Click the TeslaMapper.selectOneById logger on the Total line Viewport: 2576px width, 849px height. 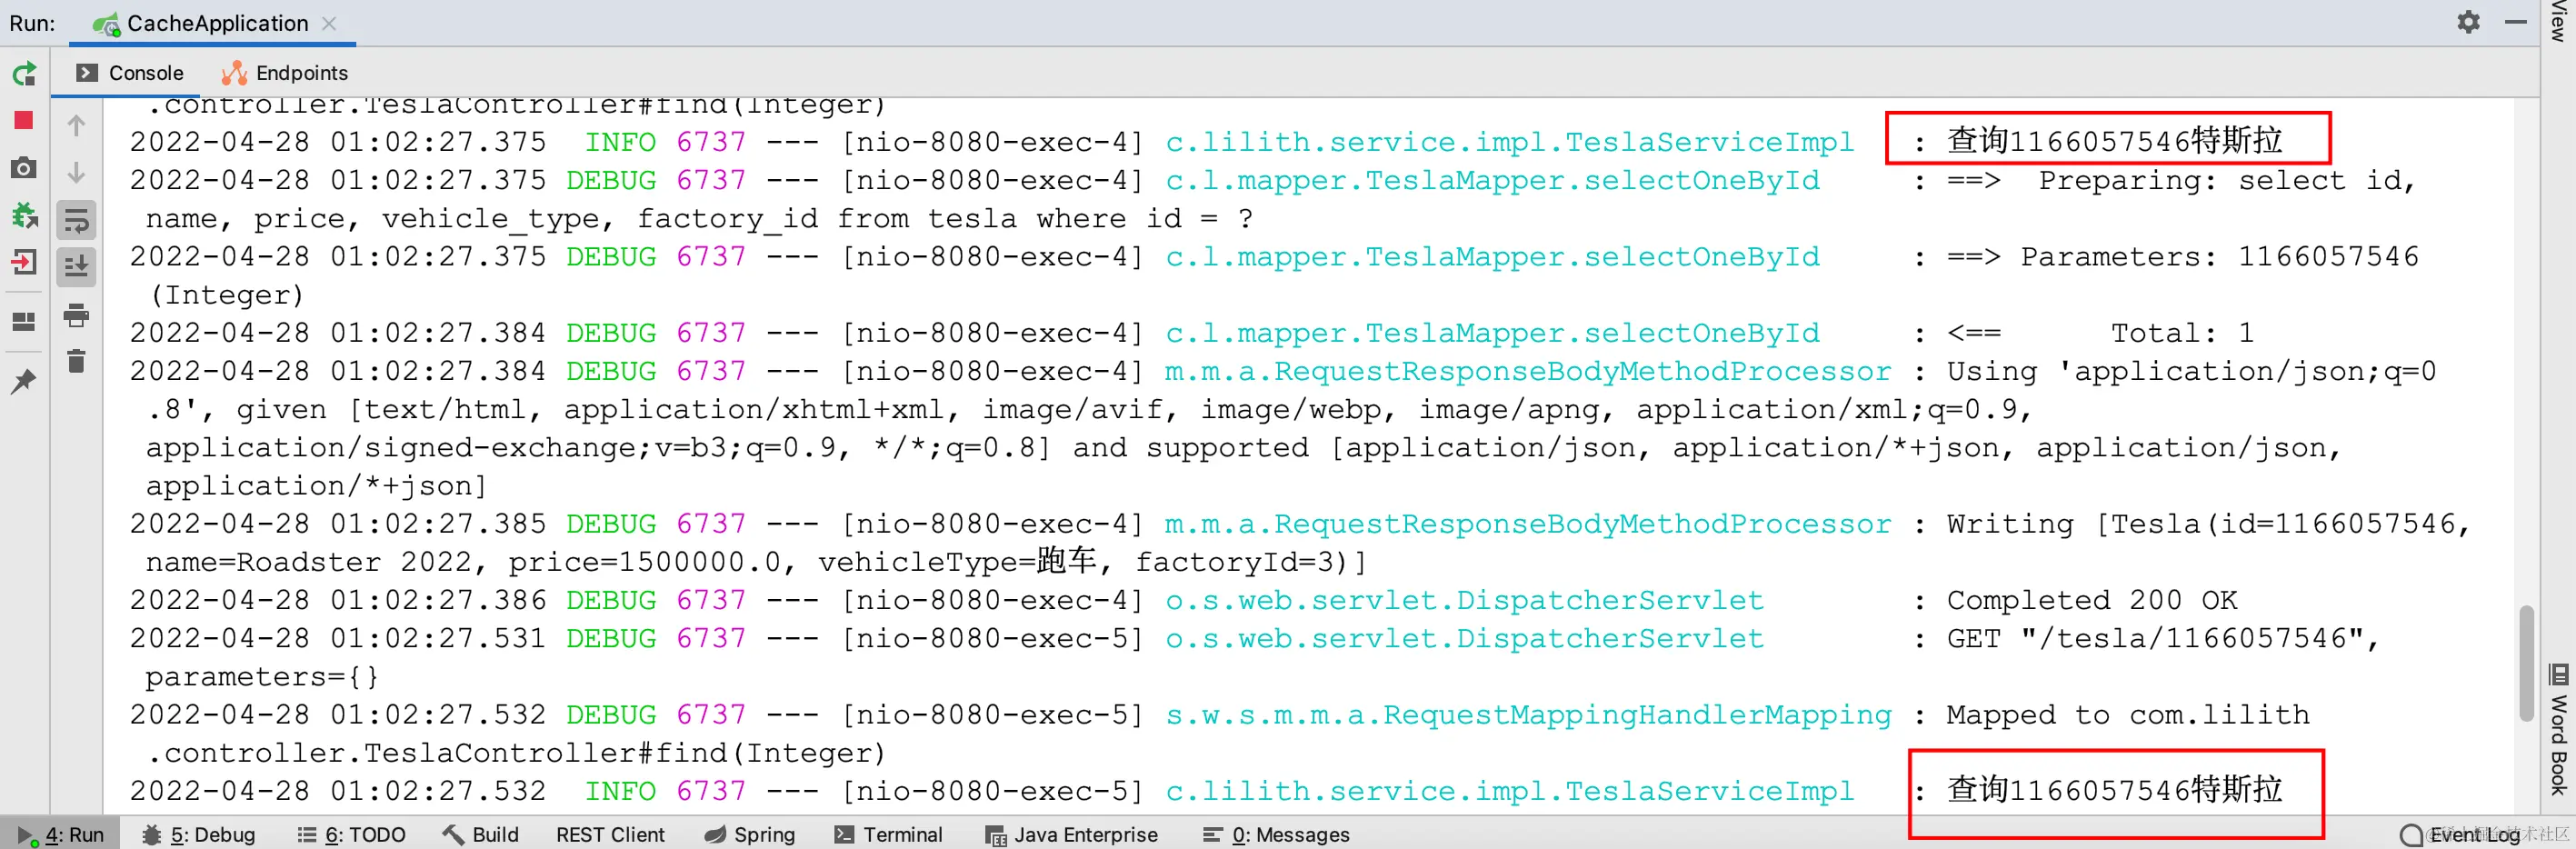point(1492,333)
